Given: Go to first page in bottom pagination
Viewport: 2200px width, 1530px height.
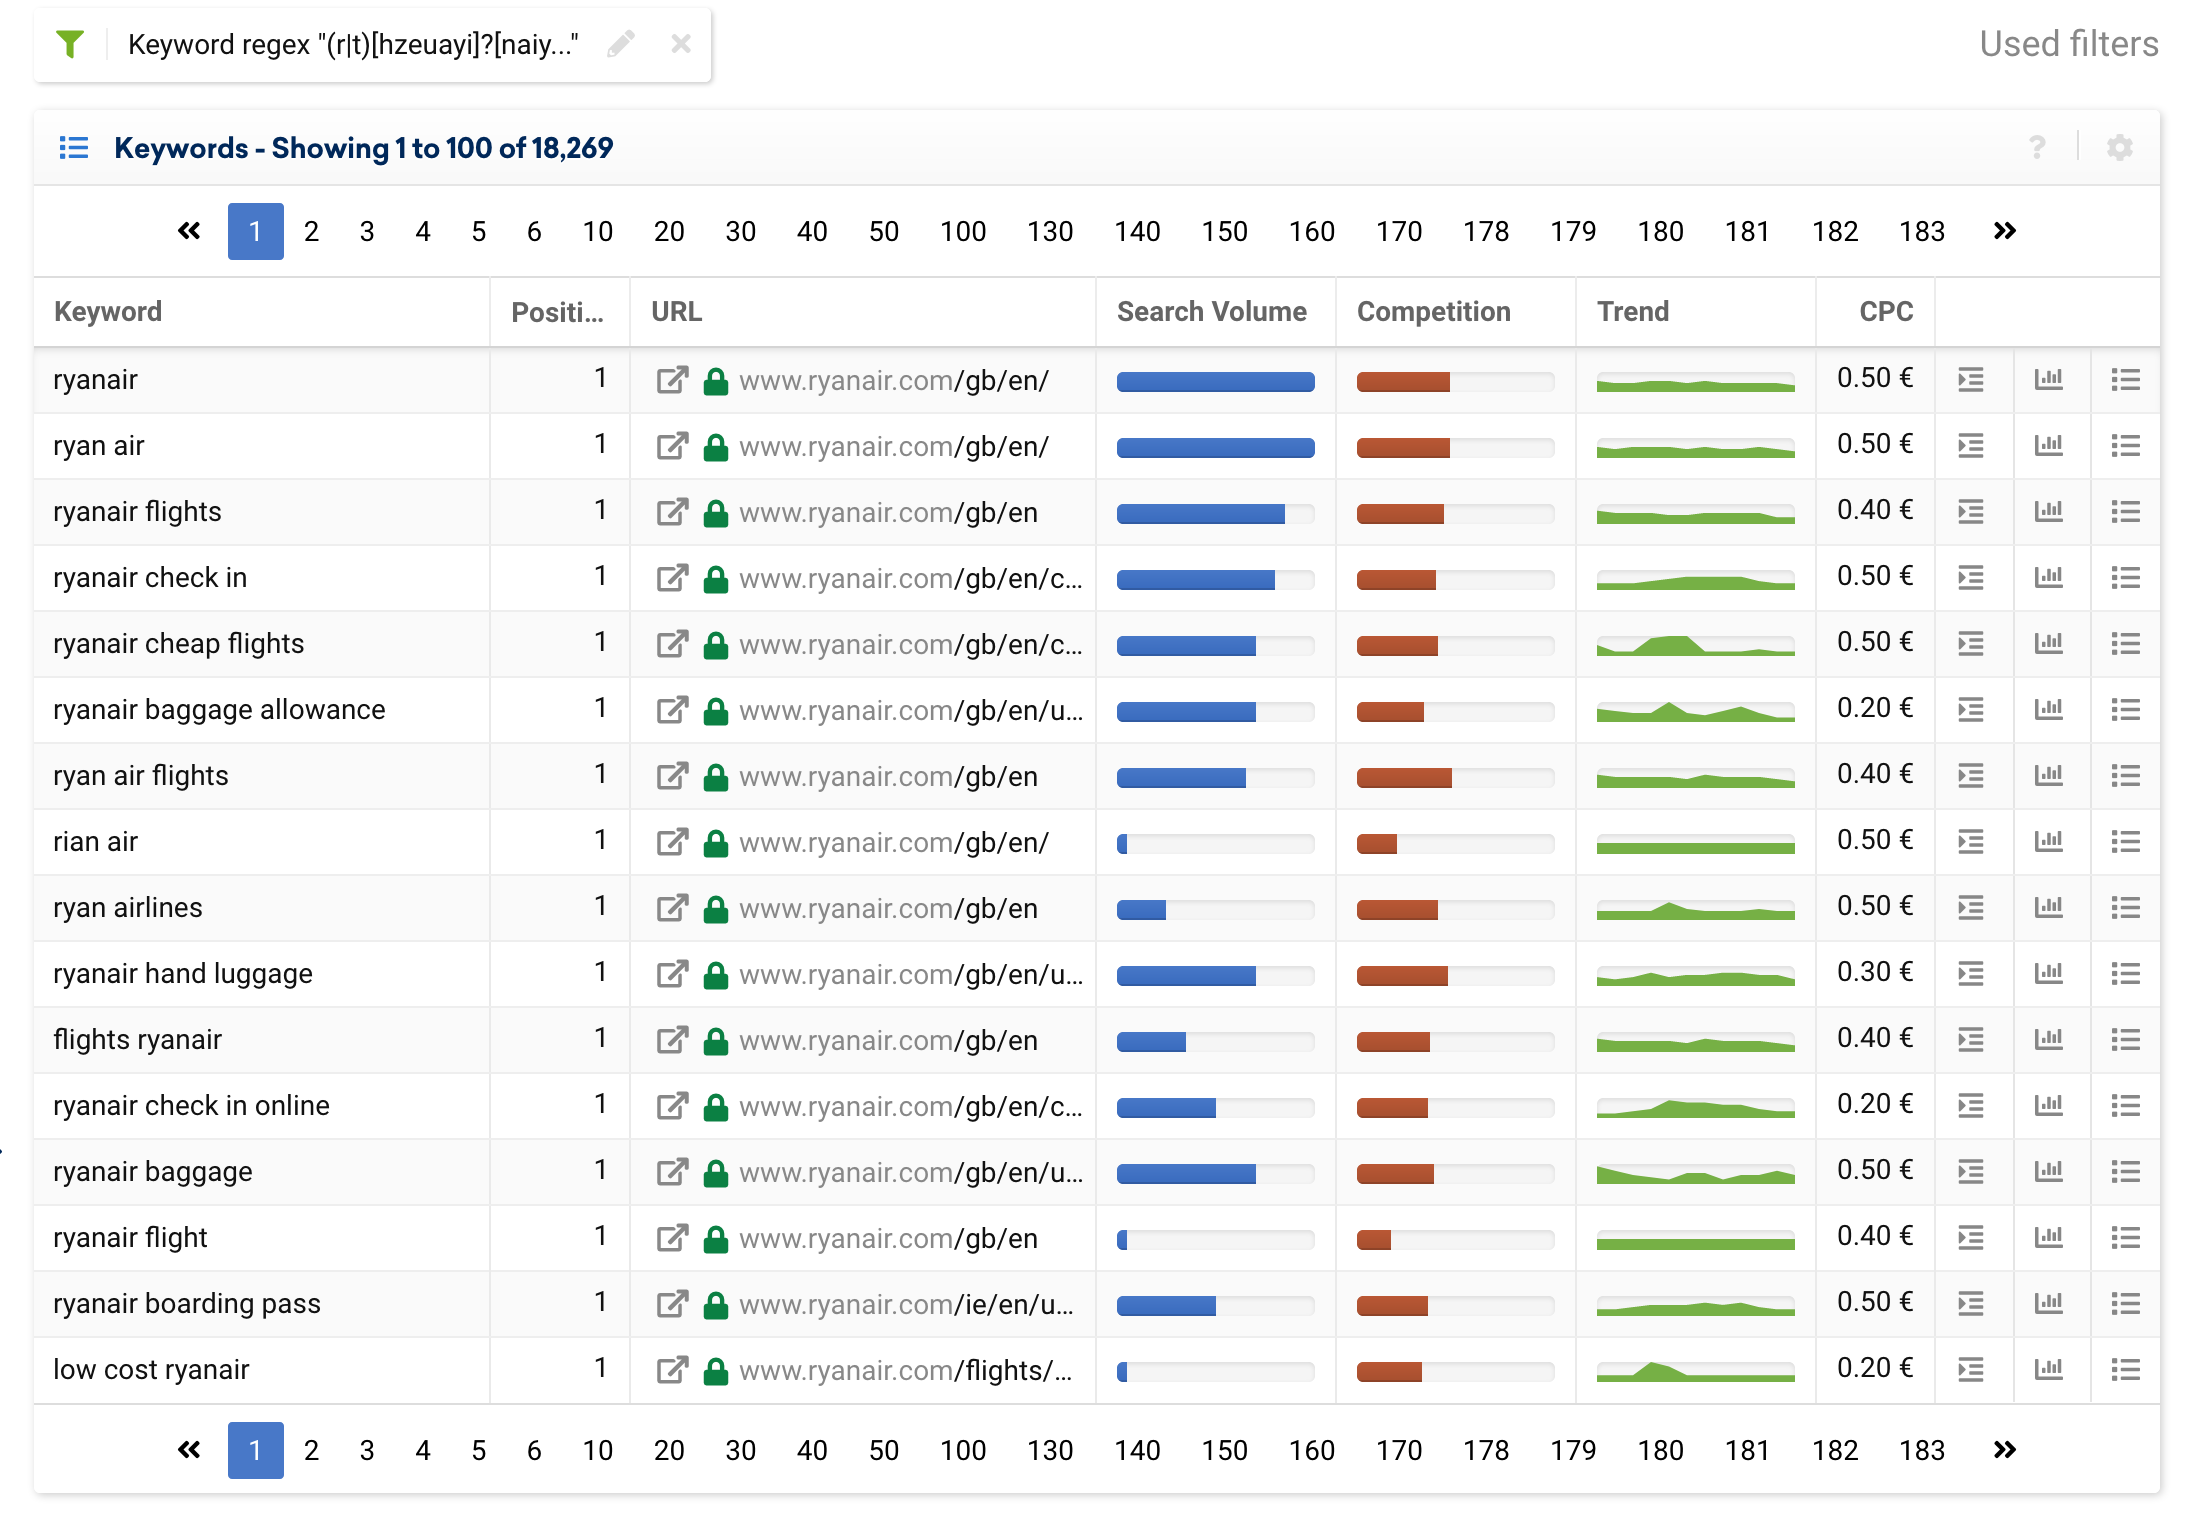Looking at the screenshot, I should (x=189, y=1450).
